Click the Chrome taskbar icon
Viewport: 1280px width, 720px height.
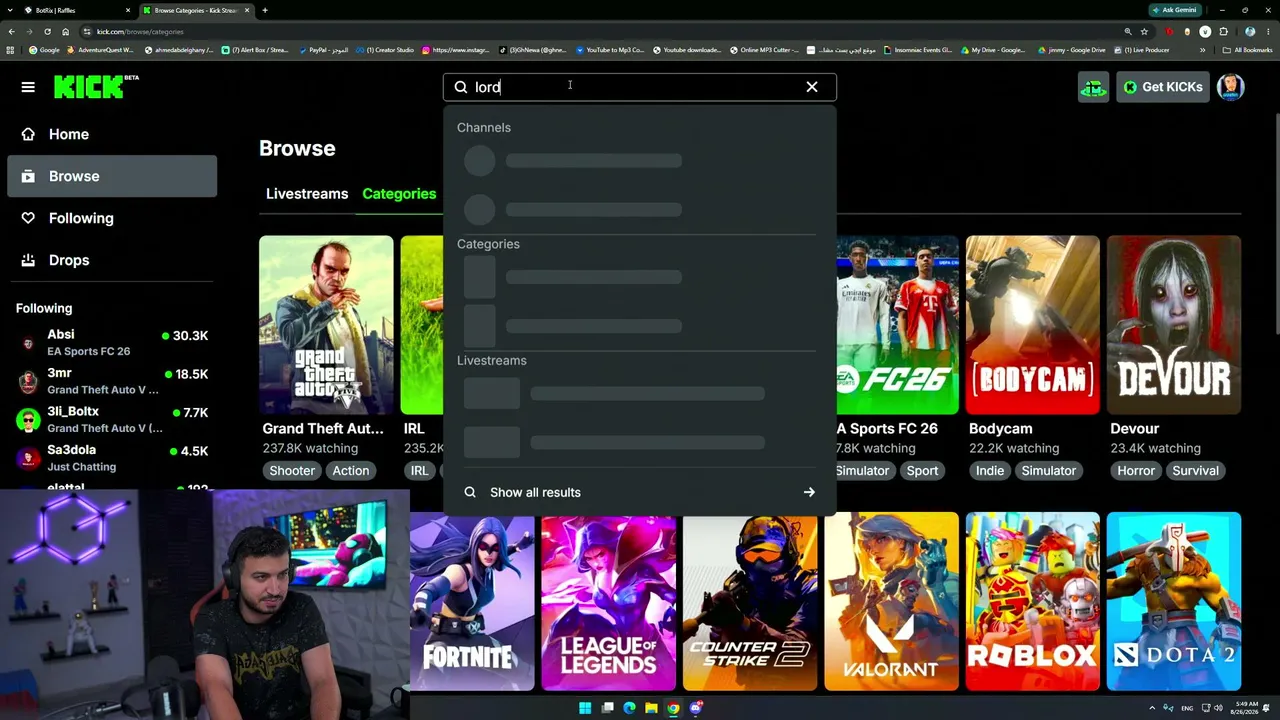pos(673,708)
